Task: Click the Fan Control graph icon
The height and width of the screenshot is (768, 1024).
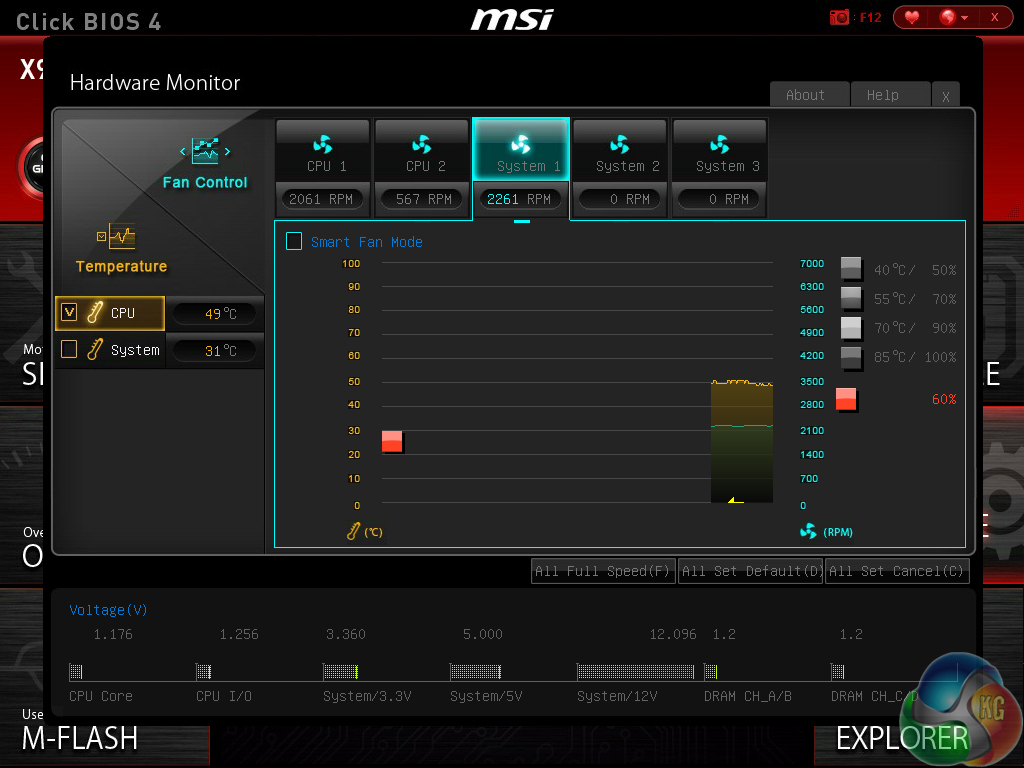Action: 205,151
